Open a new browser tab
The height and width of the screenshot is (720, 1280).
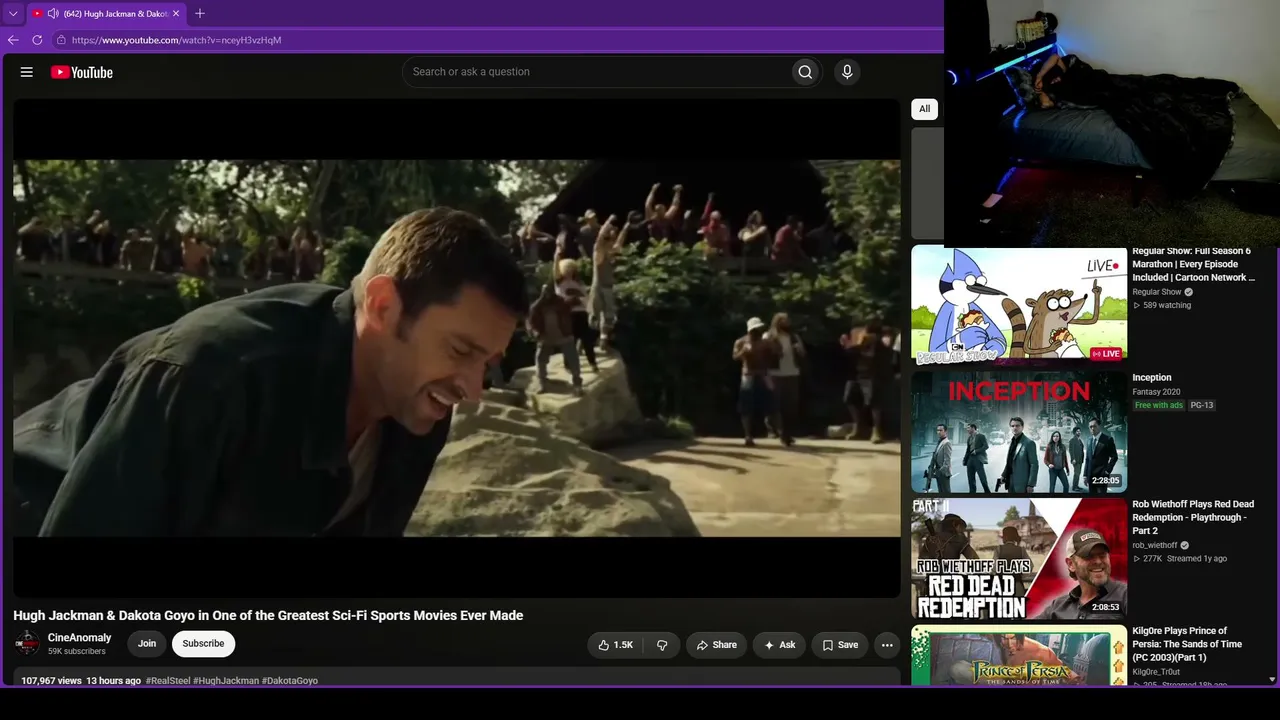[200, 13]
